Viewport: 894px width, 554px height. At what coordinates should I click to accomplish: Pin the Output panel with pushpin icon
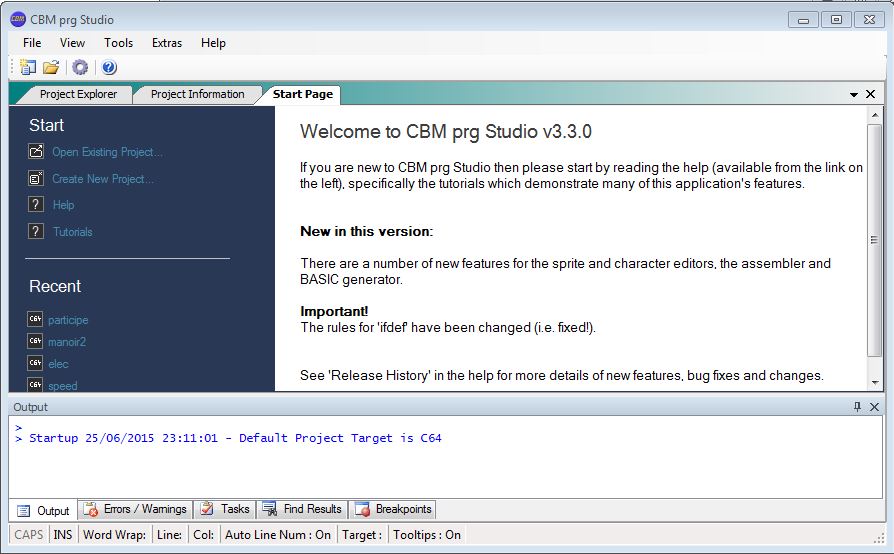click(857, 407)
